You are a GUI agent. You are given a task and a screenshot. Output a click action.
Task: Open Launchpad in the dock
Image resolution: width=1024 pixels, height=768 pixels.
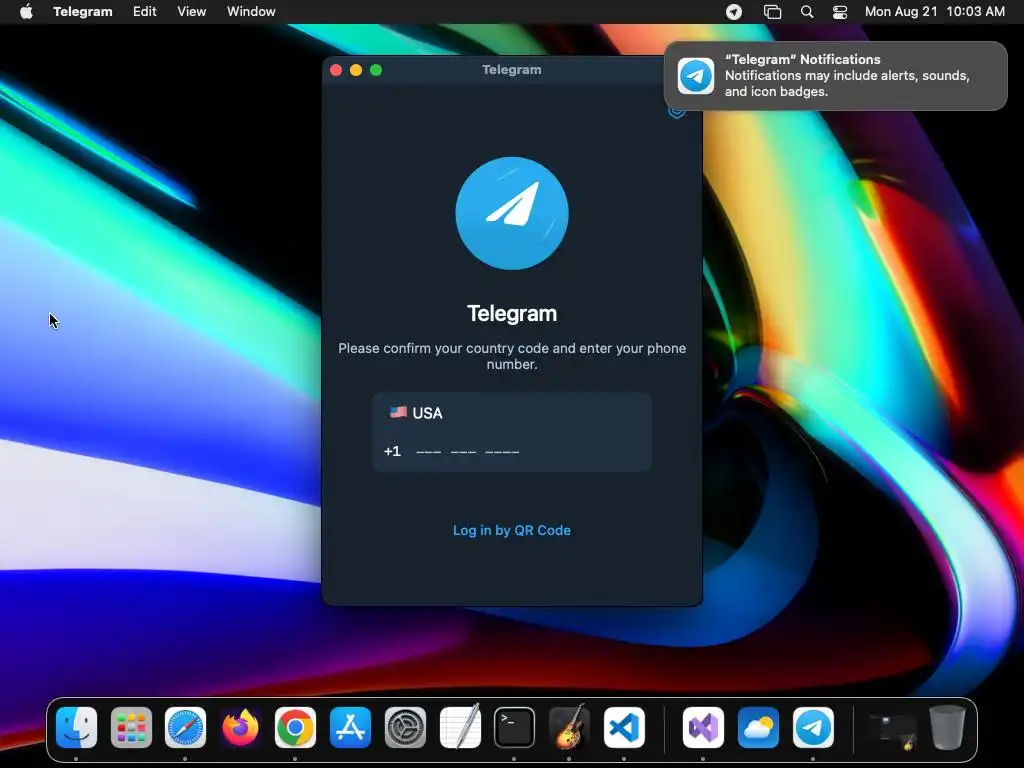(x=131, y=727)
